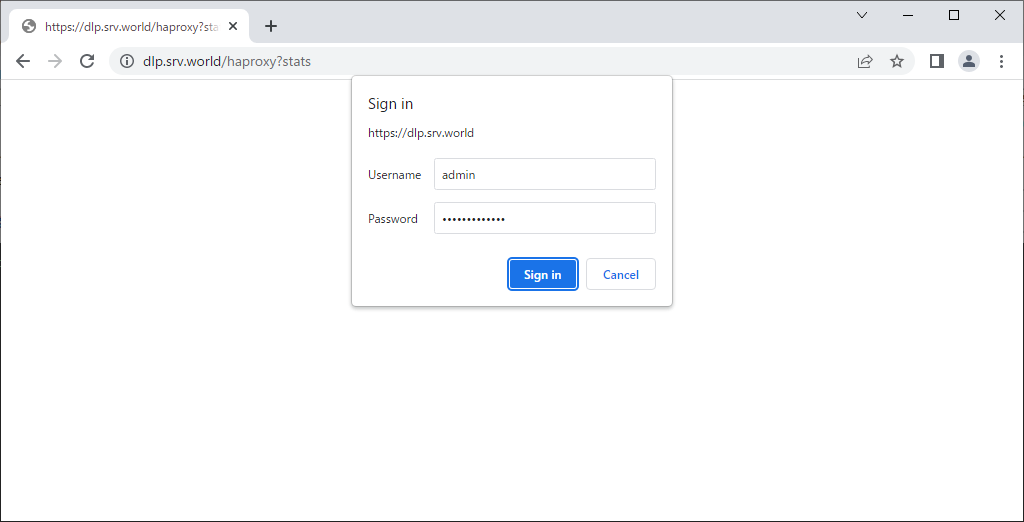
Task: Share this page using the share icon
Action: (x=865, y=61)
